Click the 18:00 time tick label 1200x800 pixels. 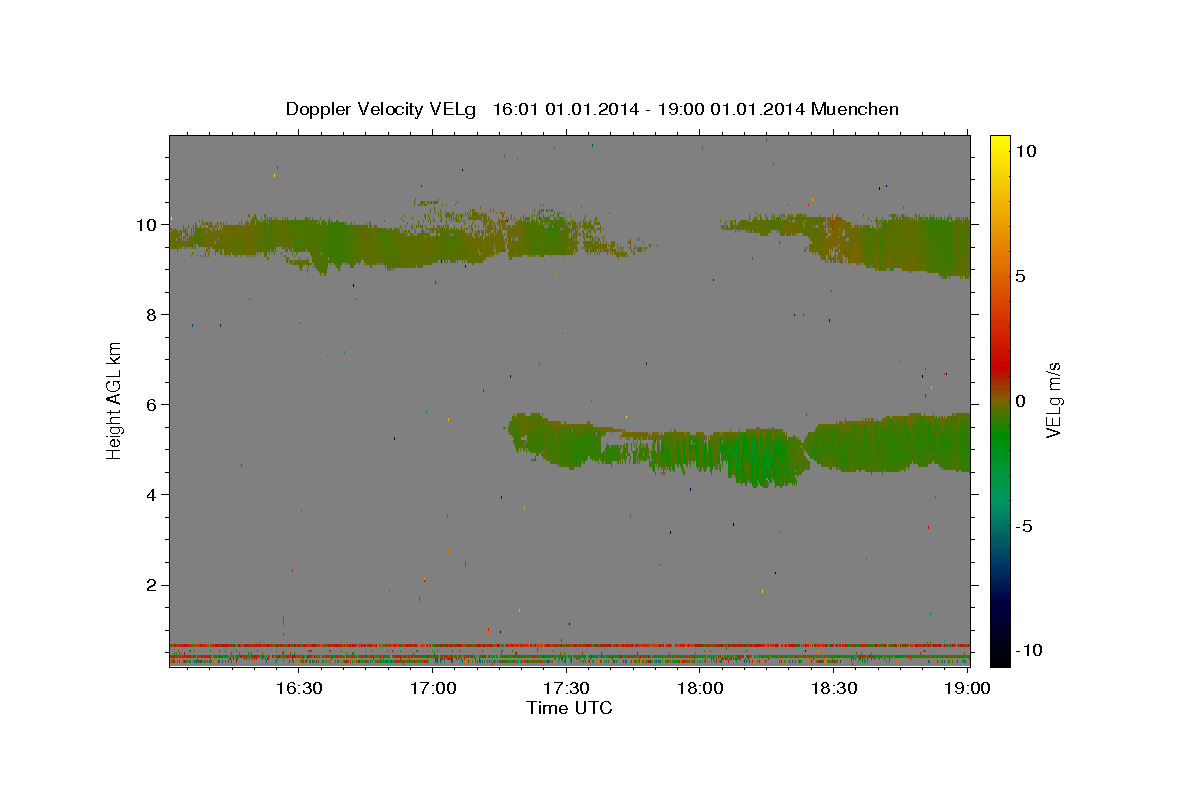point(700,689)
